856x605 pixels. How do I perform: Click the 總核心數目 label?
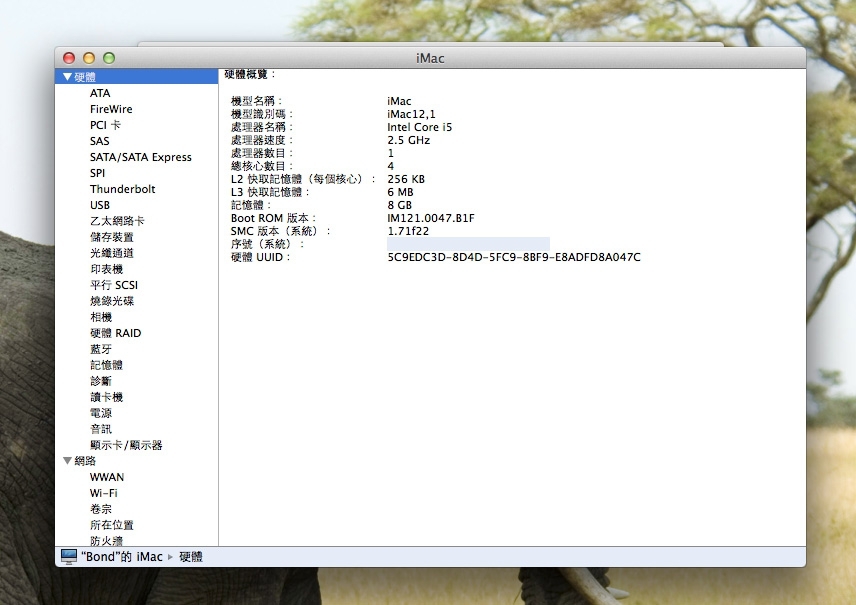262,166
